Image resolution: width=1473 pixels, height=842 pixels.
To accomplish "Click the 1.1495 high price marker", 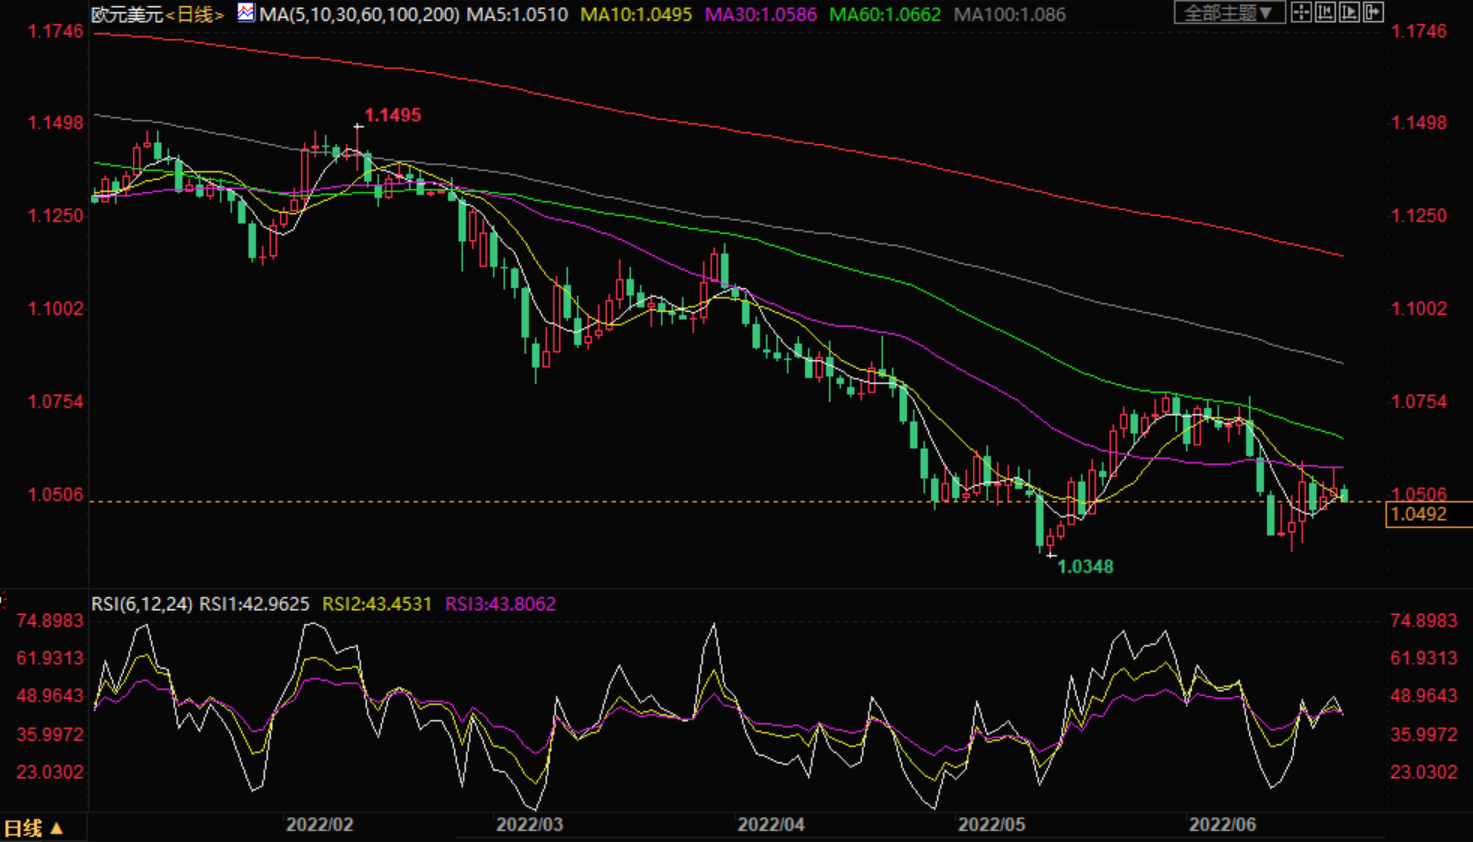I will click(x=392, y=115).
